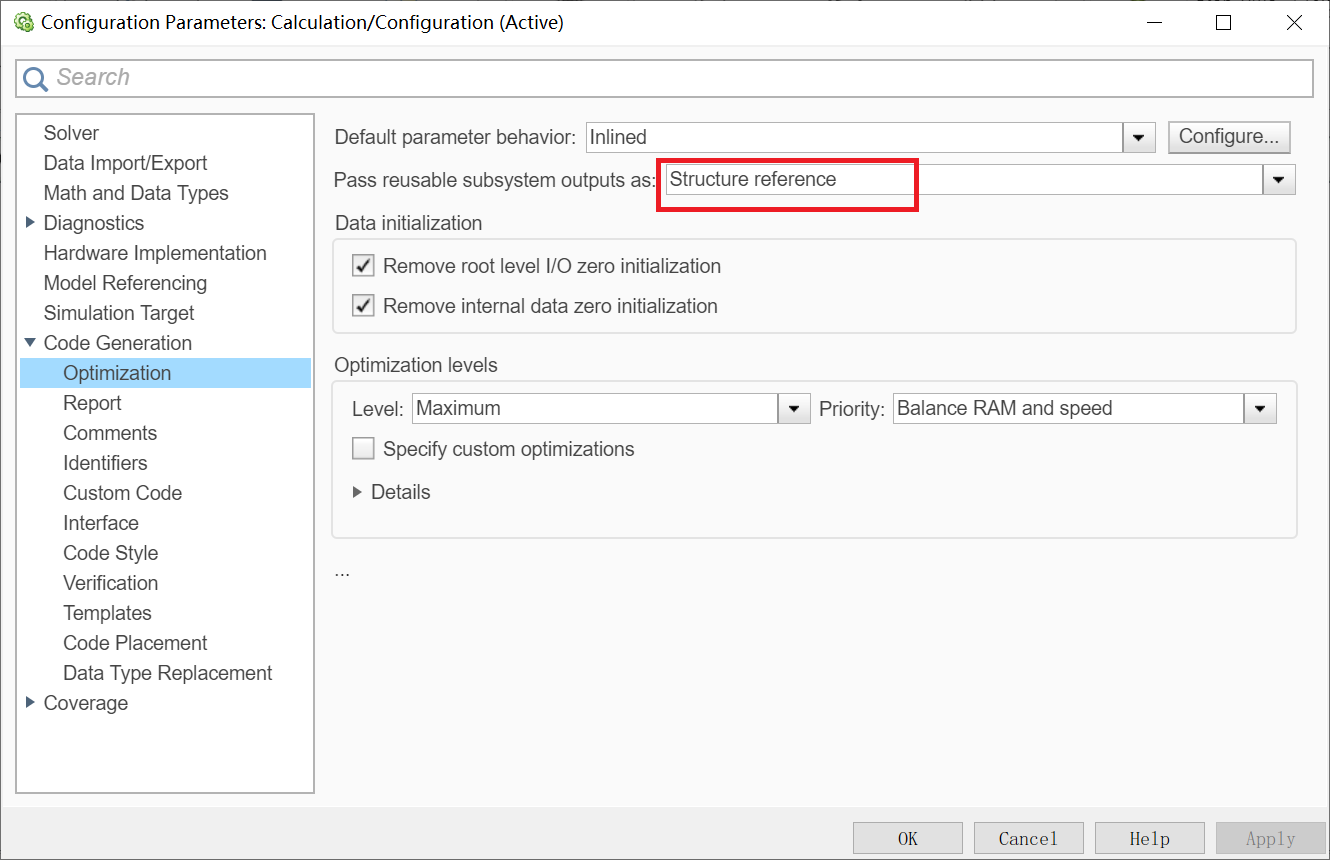Open the Data Type Replacement settings
This screenshot has width=1330, height=860.
point(167,672)
